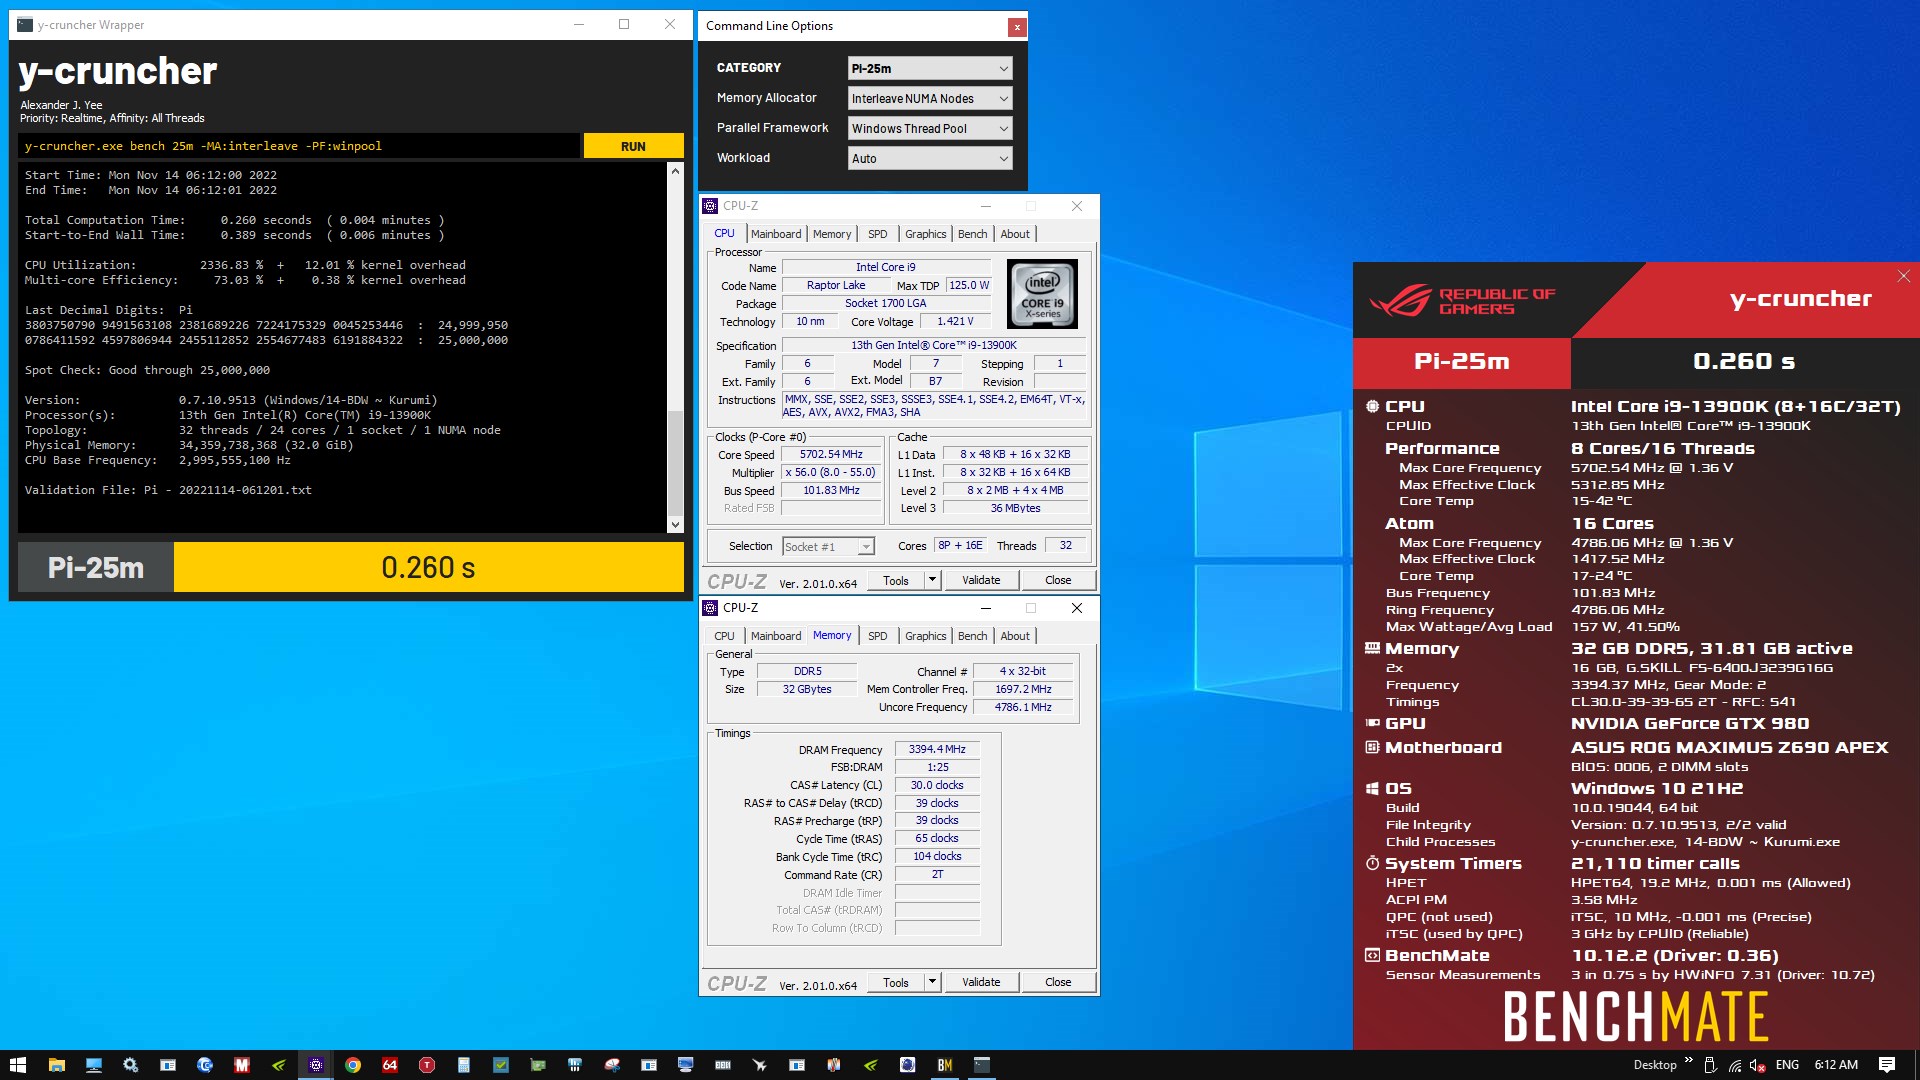The height and width of the screenshot is (1080, 1920).
Task: Switch to CPU tab in lower CPU-Z
Action: coord(724,636)
